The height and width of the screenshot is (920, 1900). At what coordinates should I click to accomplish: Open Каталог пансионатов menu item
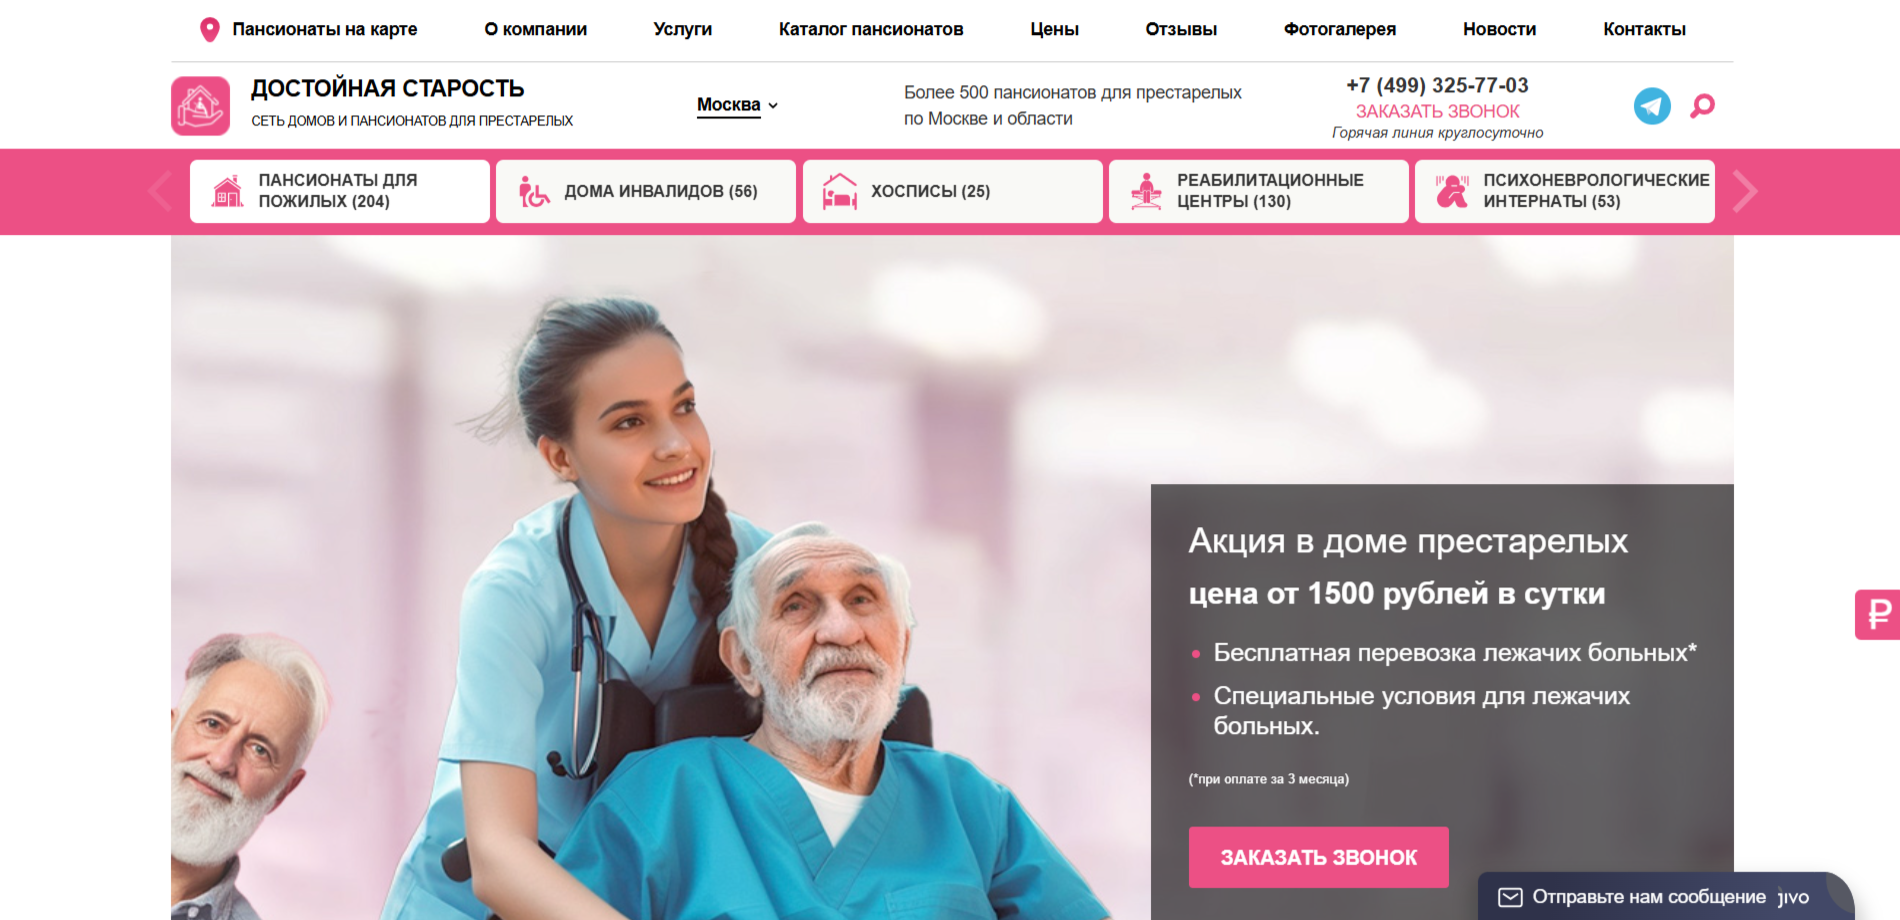871,29
